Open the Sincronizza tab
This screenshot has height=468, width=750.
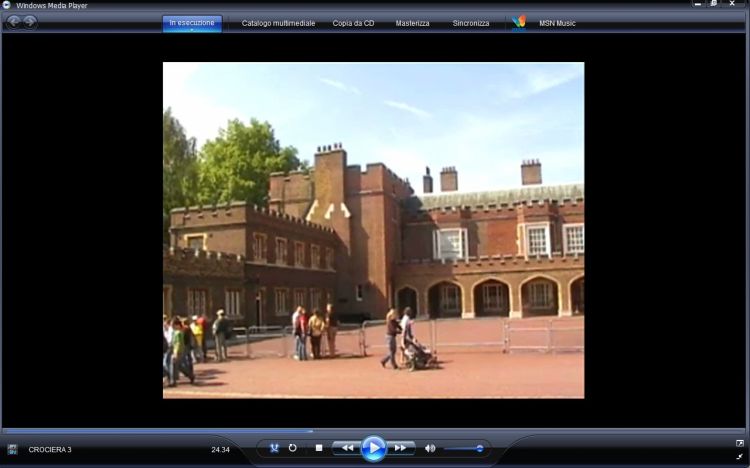point(471,23)
